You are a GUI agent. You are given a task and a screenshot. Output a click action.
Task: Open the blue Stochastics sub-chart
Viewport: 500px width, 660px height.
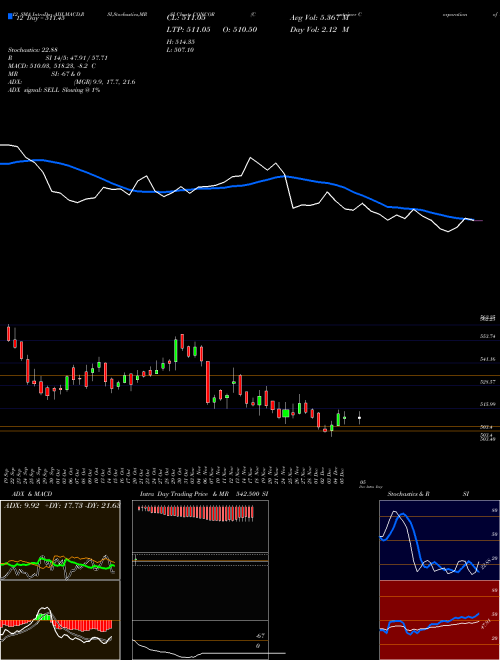[x=439, y=540]
